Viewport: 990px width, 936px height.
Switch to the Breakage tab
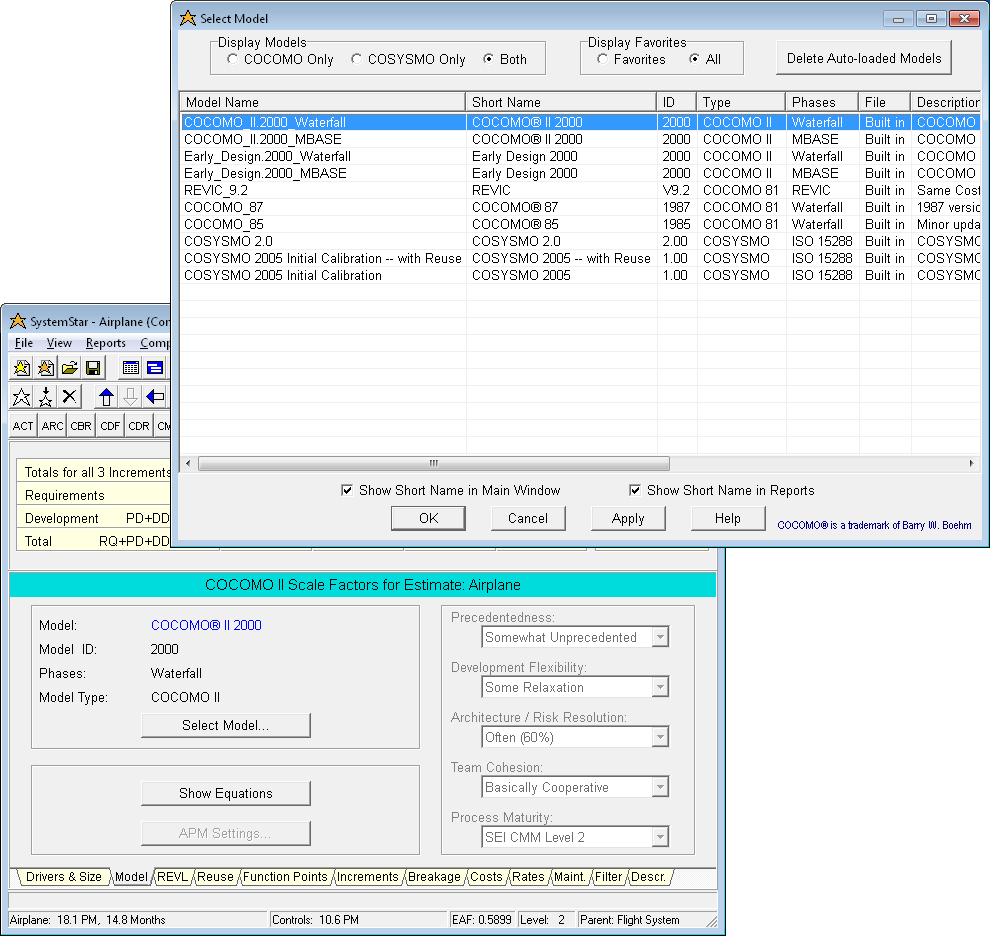[434, 877]
